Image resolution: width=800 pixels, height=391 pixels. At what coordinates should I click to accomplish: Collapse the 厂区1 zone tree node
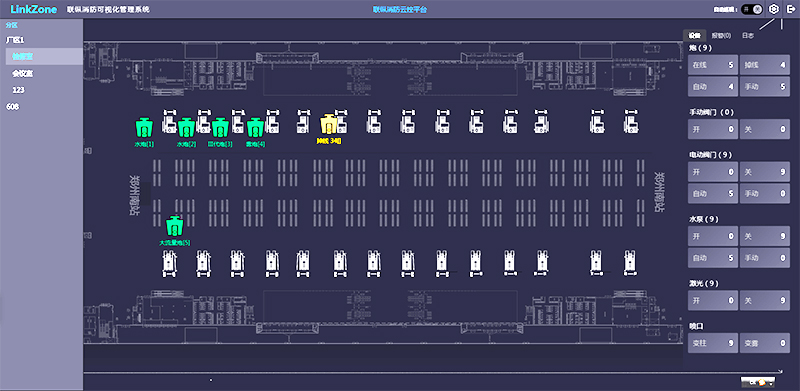pos(15,39)
